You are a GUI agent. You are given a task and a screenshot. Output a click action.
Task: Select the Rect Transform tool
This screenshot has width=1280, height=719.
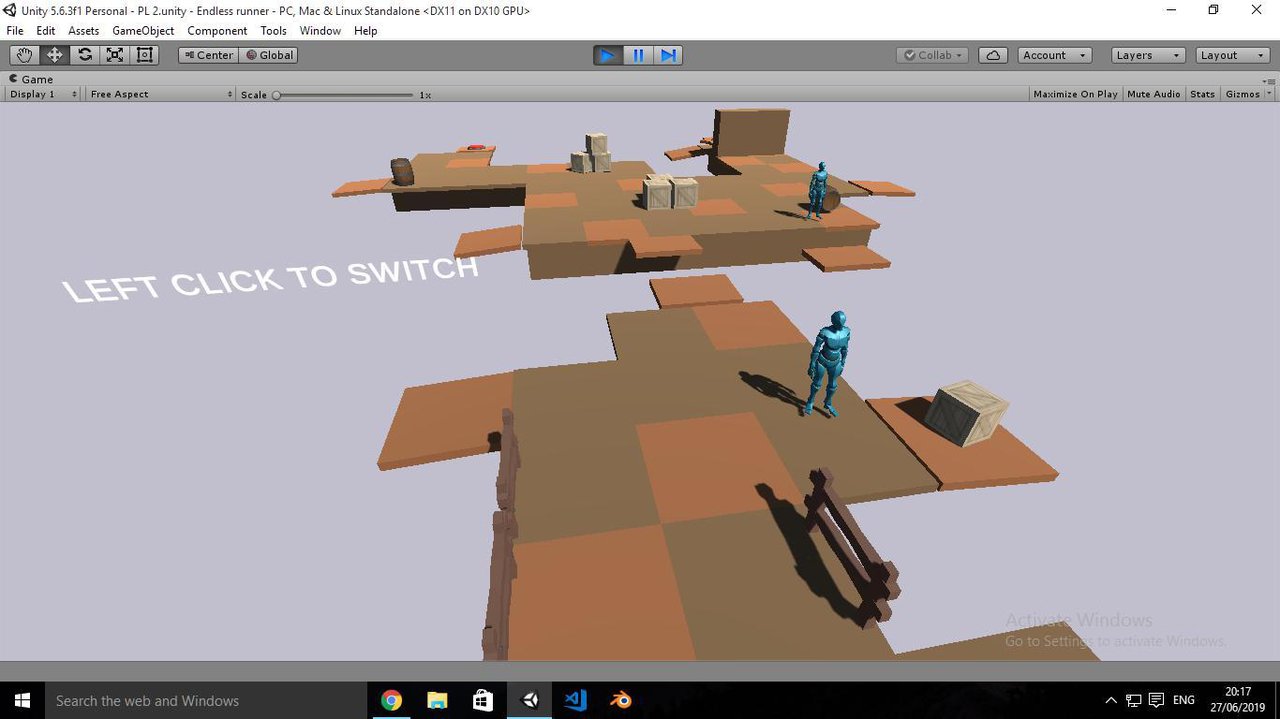pos(145,55)
